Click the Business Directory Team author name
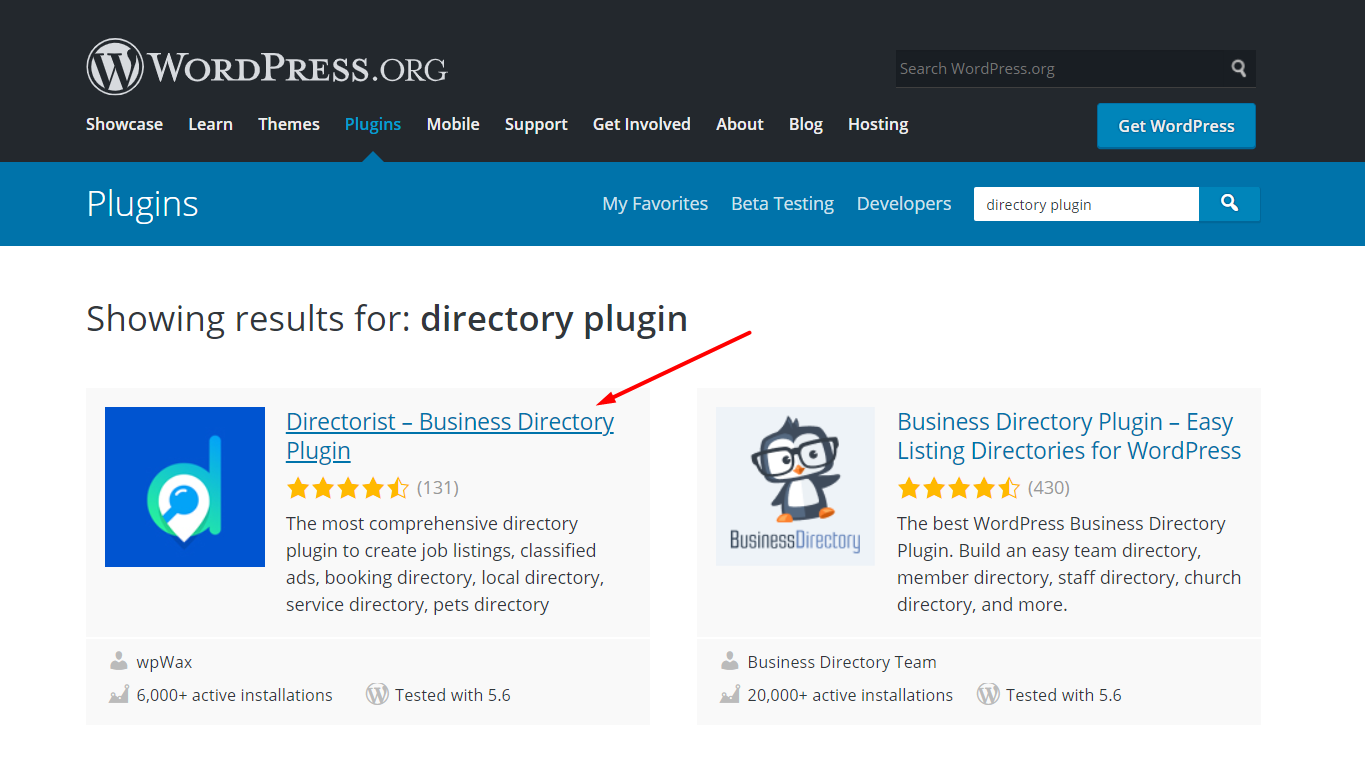This screenshot has width=1365, height=763. pyautogui.click(x=842, y=662)
